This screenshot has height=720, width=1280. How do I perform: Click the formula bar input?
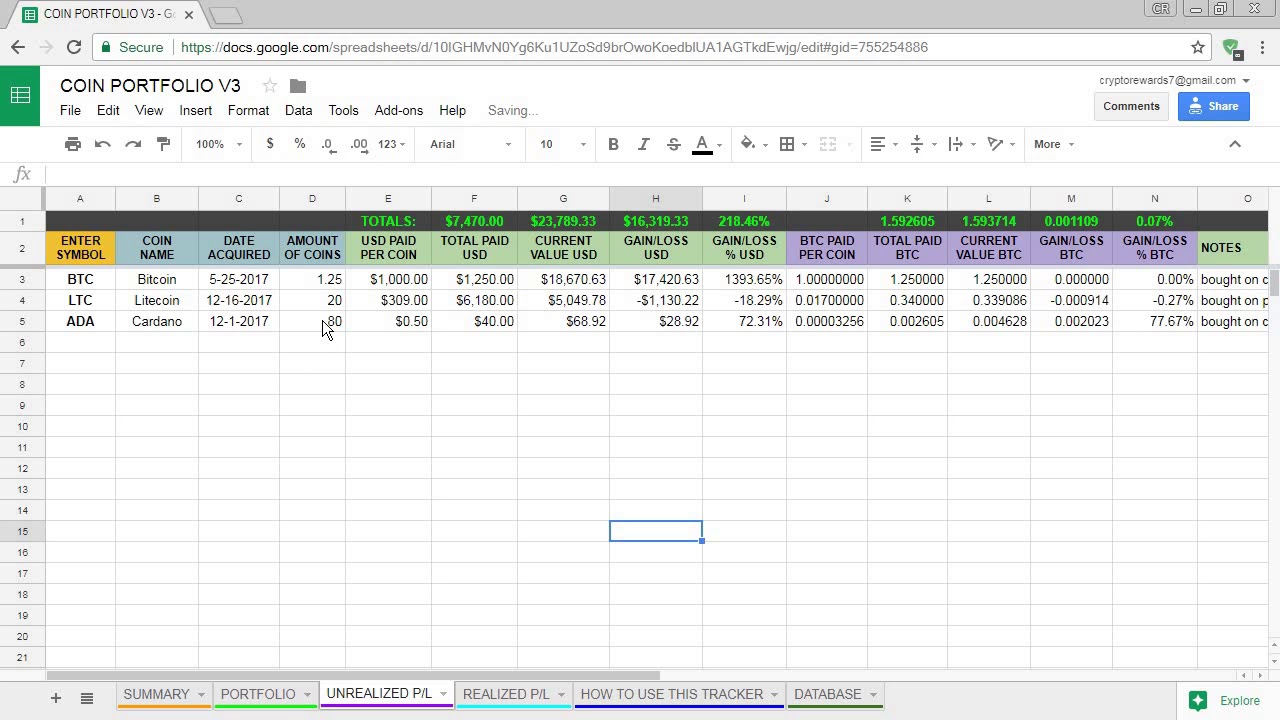point(660,174)
